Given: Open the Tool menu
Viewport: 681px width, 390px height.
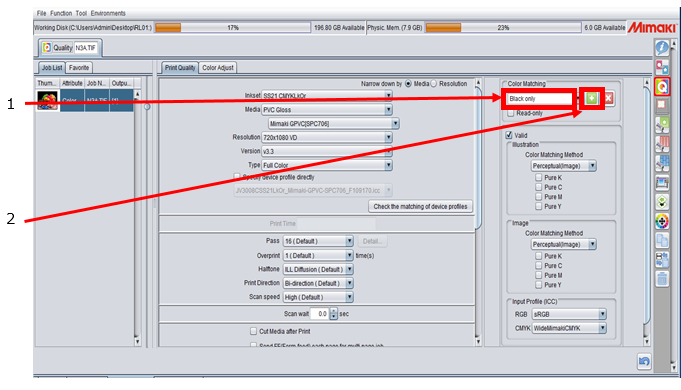Looking at the screenshot, I should 81,13.
